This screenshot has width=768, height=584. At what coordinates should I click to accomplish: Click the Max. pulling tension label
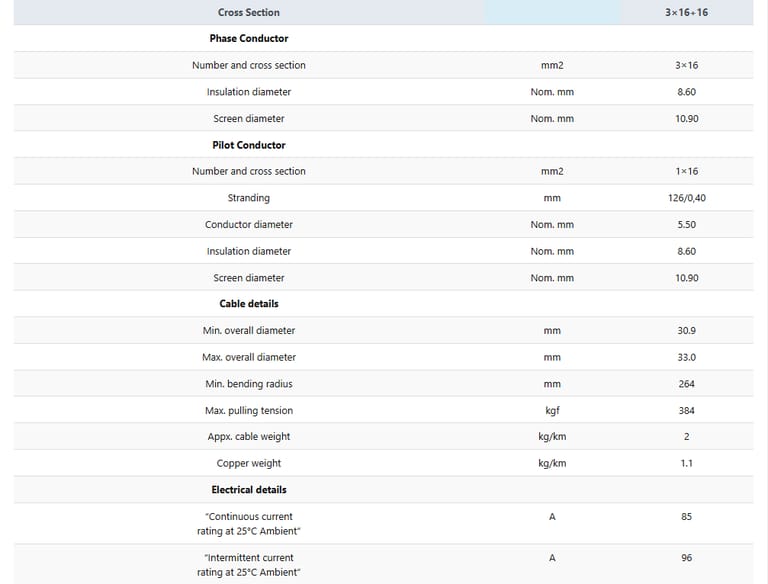coord(249,410)
